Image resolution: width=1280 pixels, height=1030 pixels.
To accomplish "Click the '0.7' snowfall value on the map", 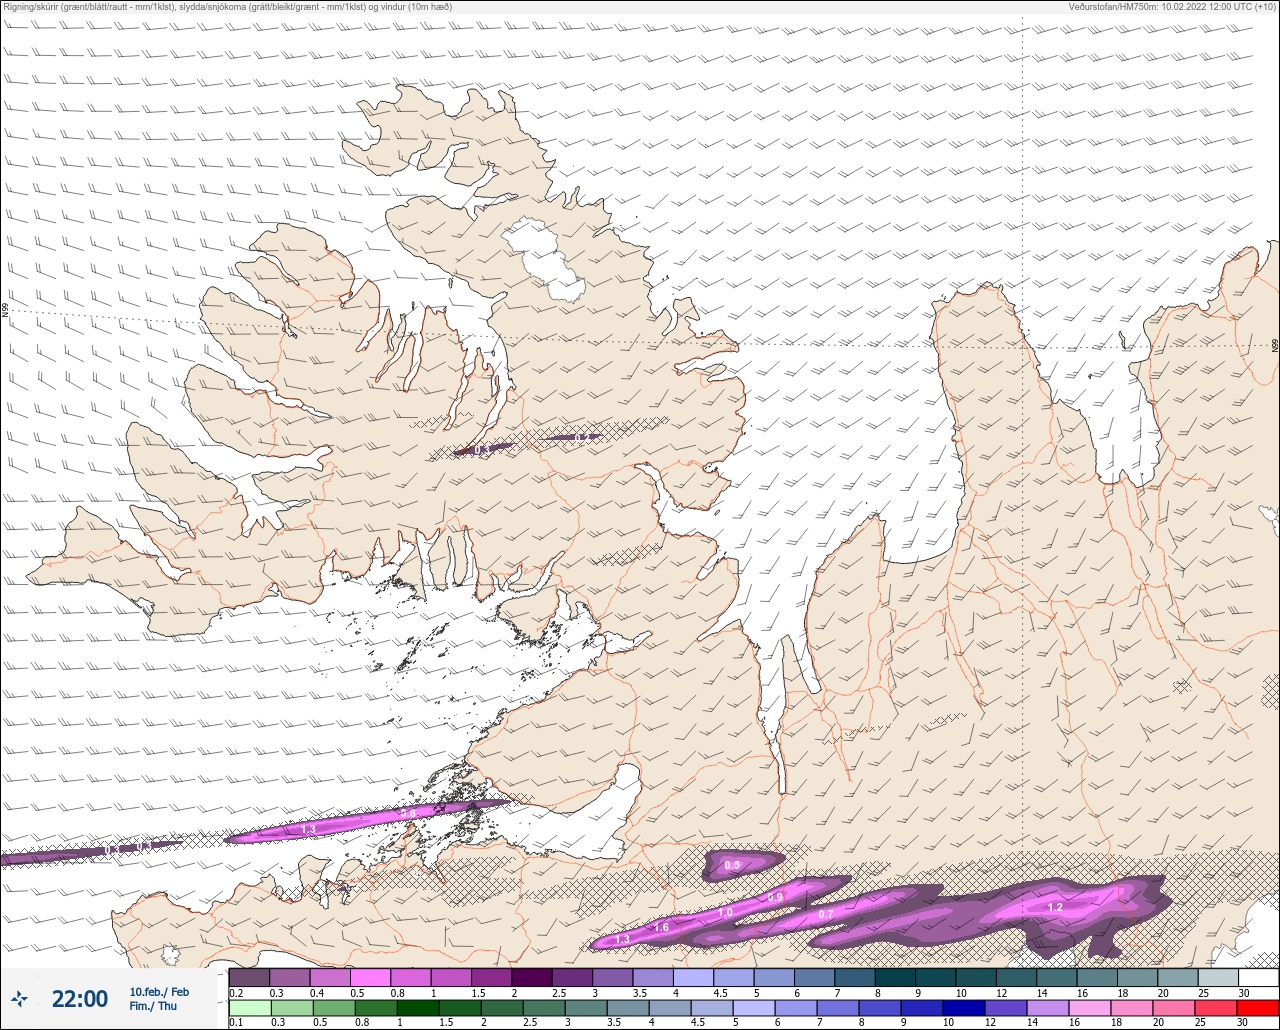I will [826, 914].
